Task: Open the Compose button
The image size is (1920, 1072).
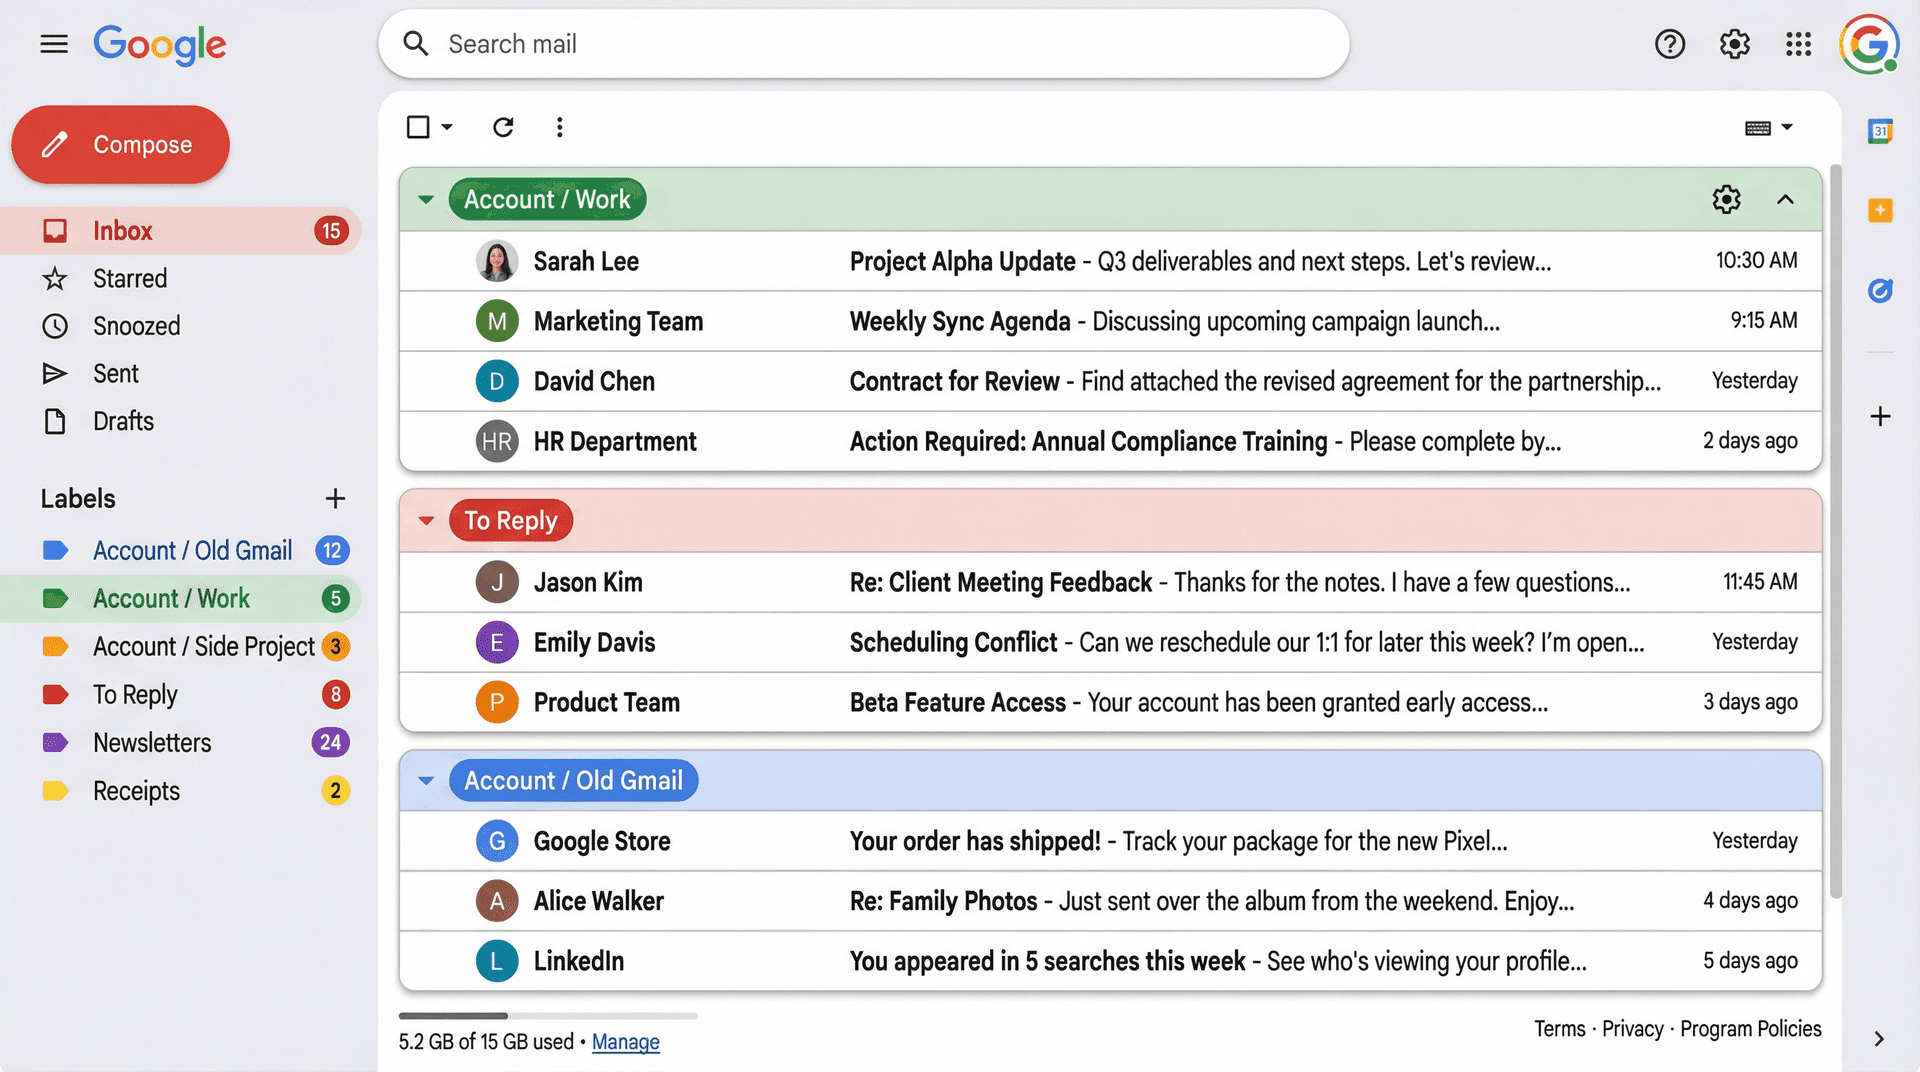Action: (120, 144)
